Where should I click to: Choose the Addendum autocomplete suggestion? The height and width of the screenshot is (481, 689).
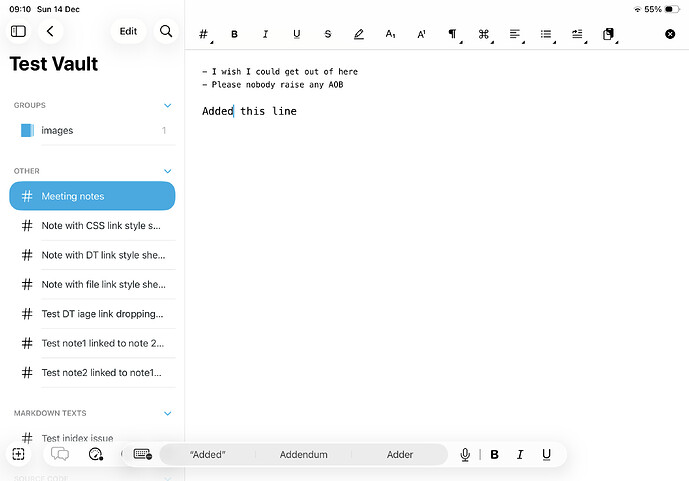point(303,454)
